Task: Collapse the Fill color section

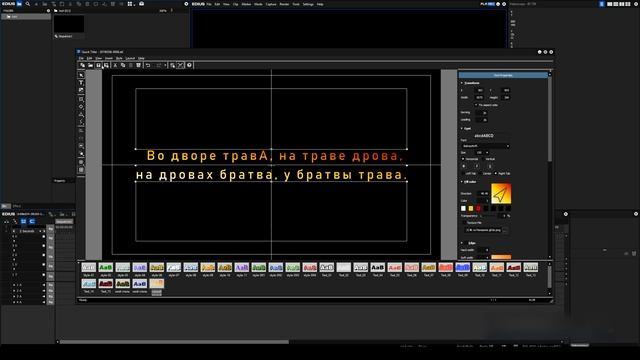Action: (462, 182)
